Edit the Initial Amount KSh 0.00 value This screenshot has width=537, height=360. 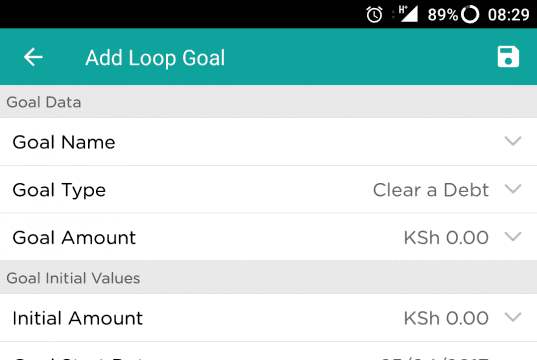[x=446, y=318]
